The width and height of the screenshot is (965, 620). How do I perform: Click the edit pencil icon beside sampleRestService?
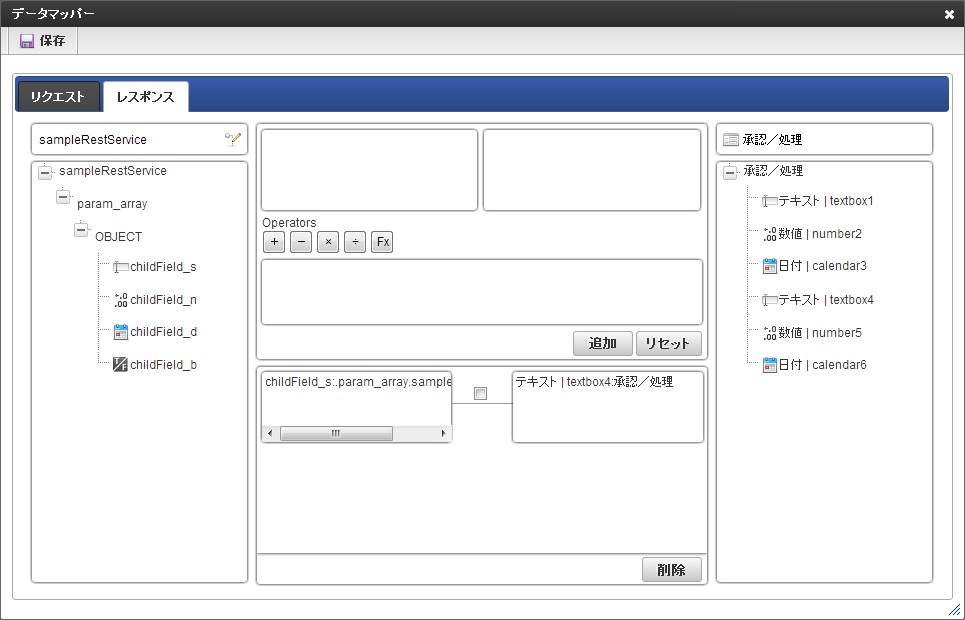[x=233, y=139]
